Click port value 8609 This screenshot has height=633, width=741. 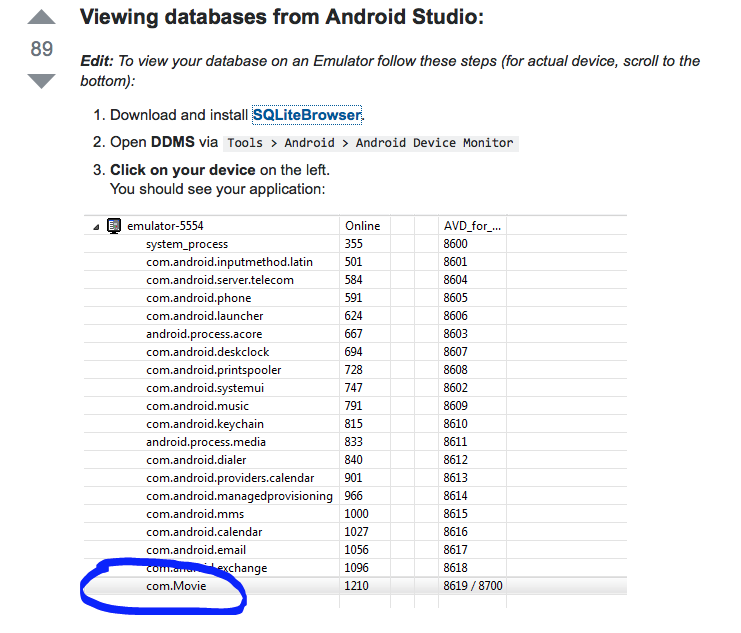455,406
